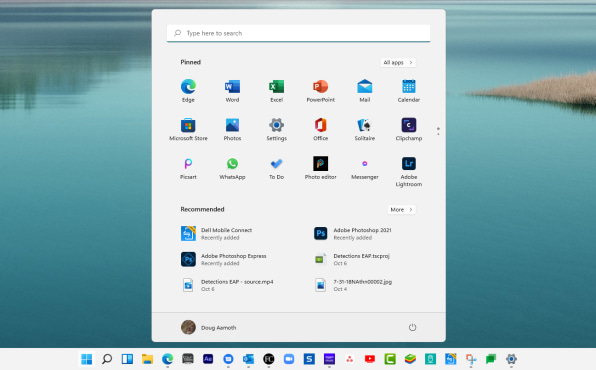Open the pinned To Do app
Image resolution: width=596 pixels, height=370 pixels.
[x=276, y=168]
